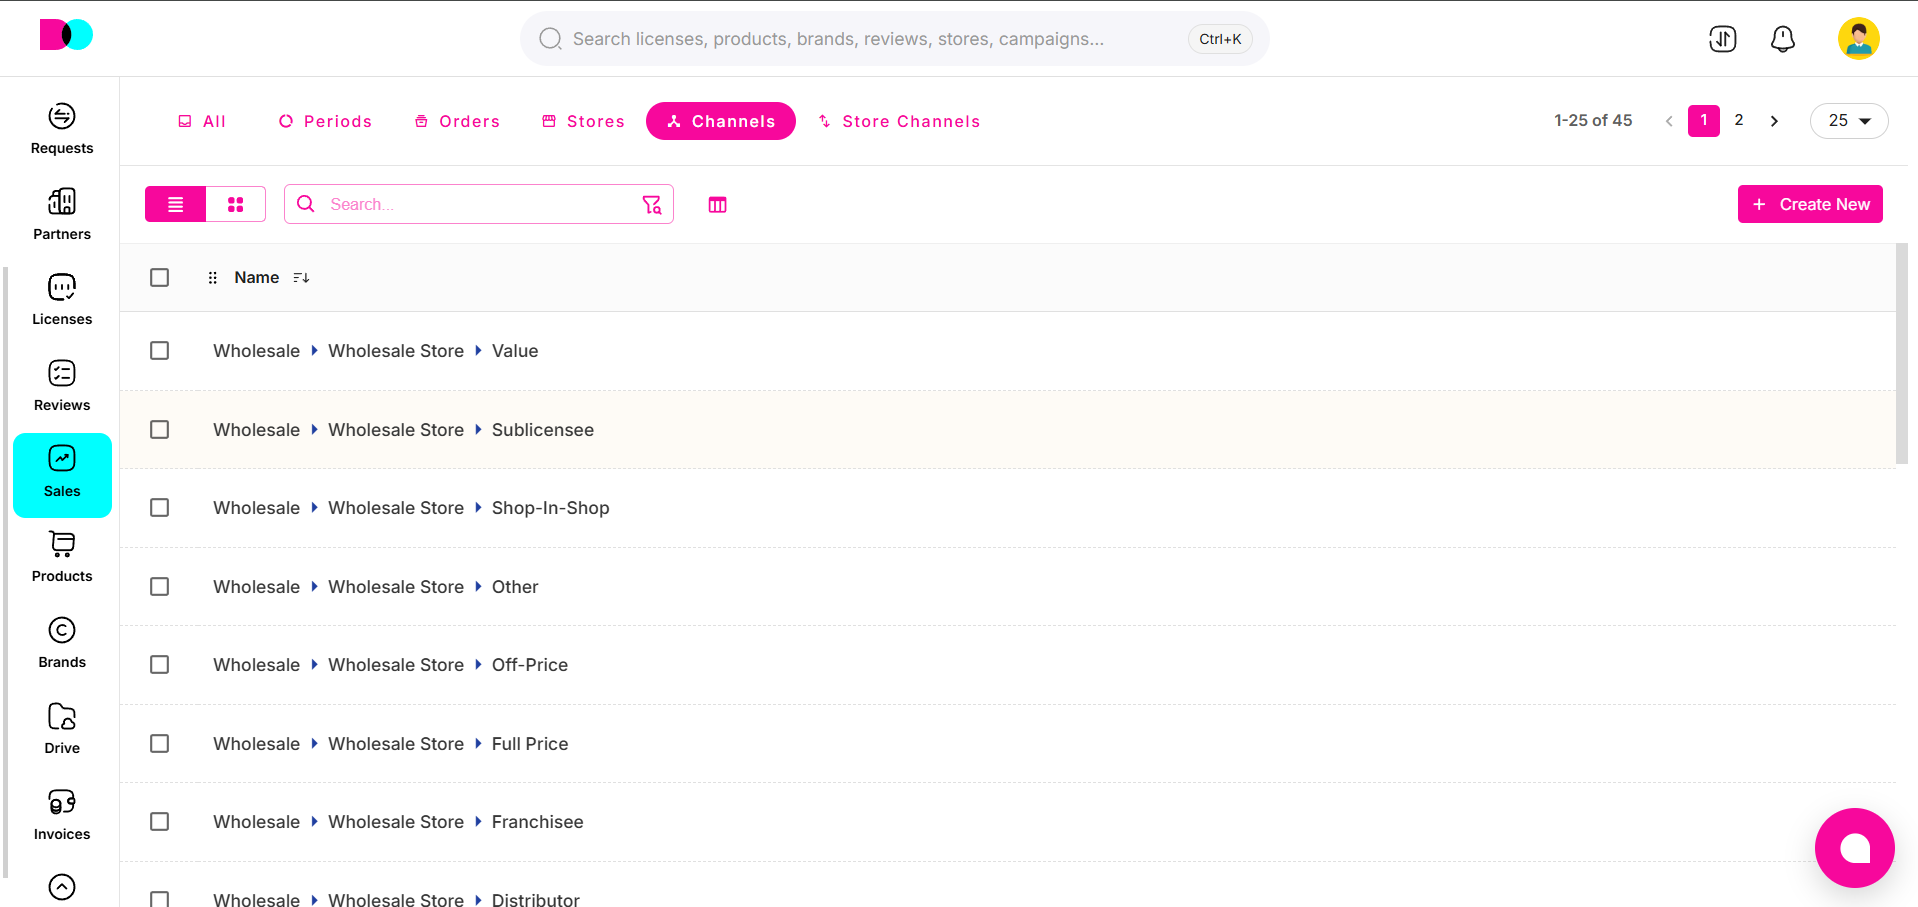This screenshot has height=907, width=1918.
Task: Click the Ctrl+K shortcut badge
Action: click(x=1220, y=39)
